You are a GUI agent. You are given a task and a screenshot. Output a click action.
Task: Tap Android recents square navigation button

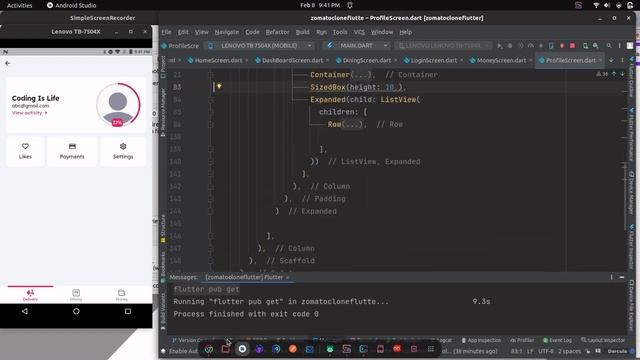point(128,311)
